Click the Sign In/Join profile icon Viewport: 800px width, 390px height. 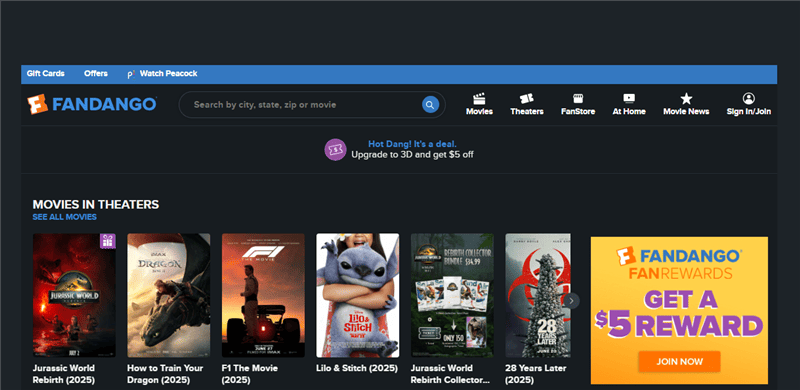pos(748,99)
